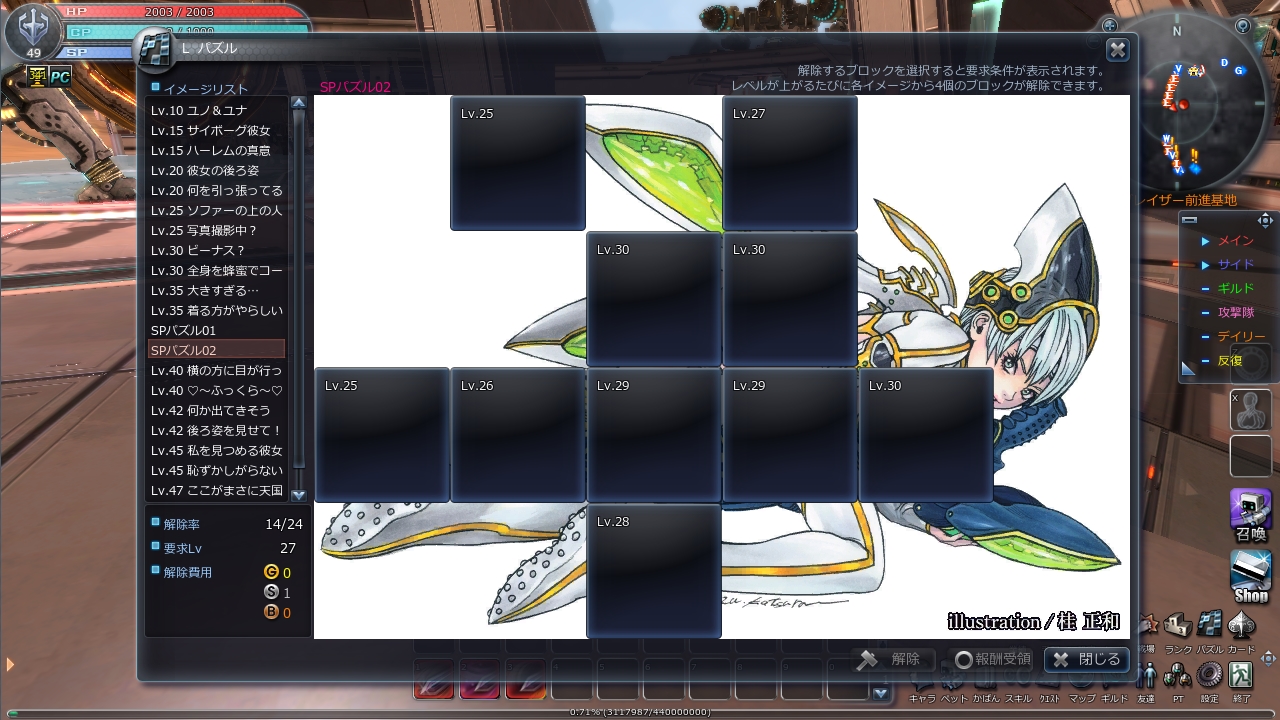Select Lv.20 彼女の後ろ姿 image
This screenshot has width=1280, height=720.
tap(217, 170)
